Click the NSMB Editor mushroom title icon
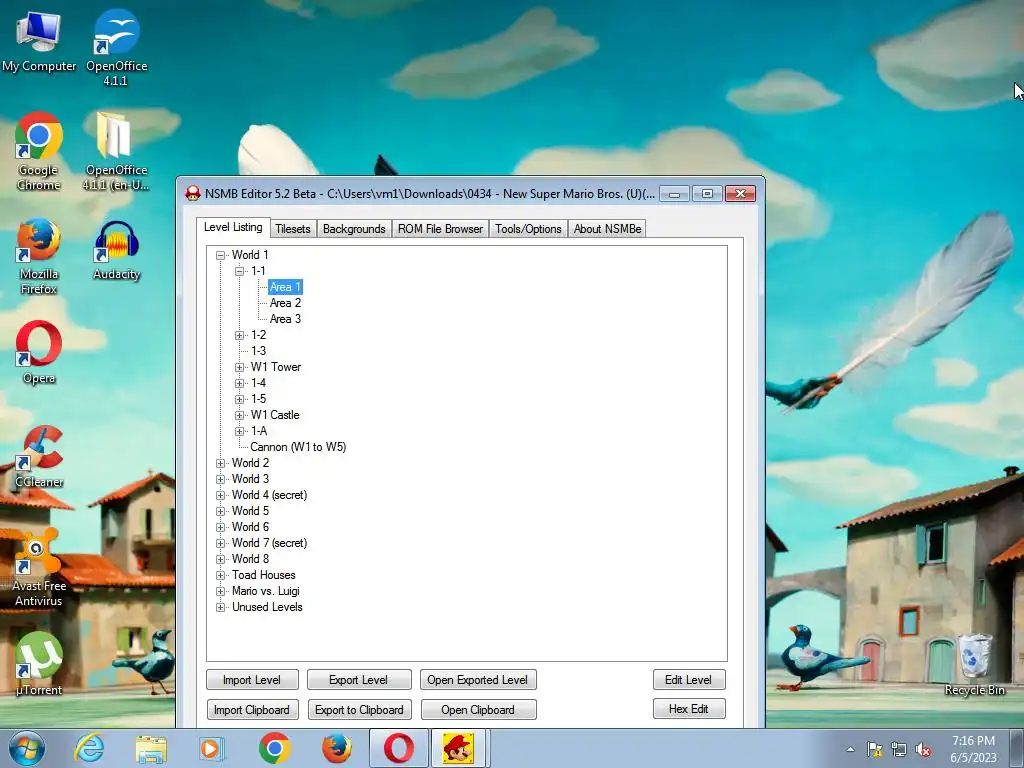The height and width of the screenshot is (768, 1024). [x=193, y=193]
